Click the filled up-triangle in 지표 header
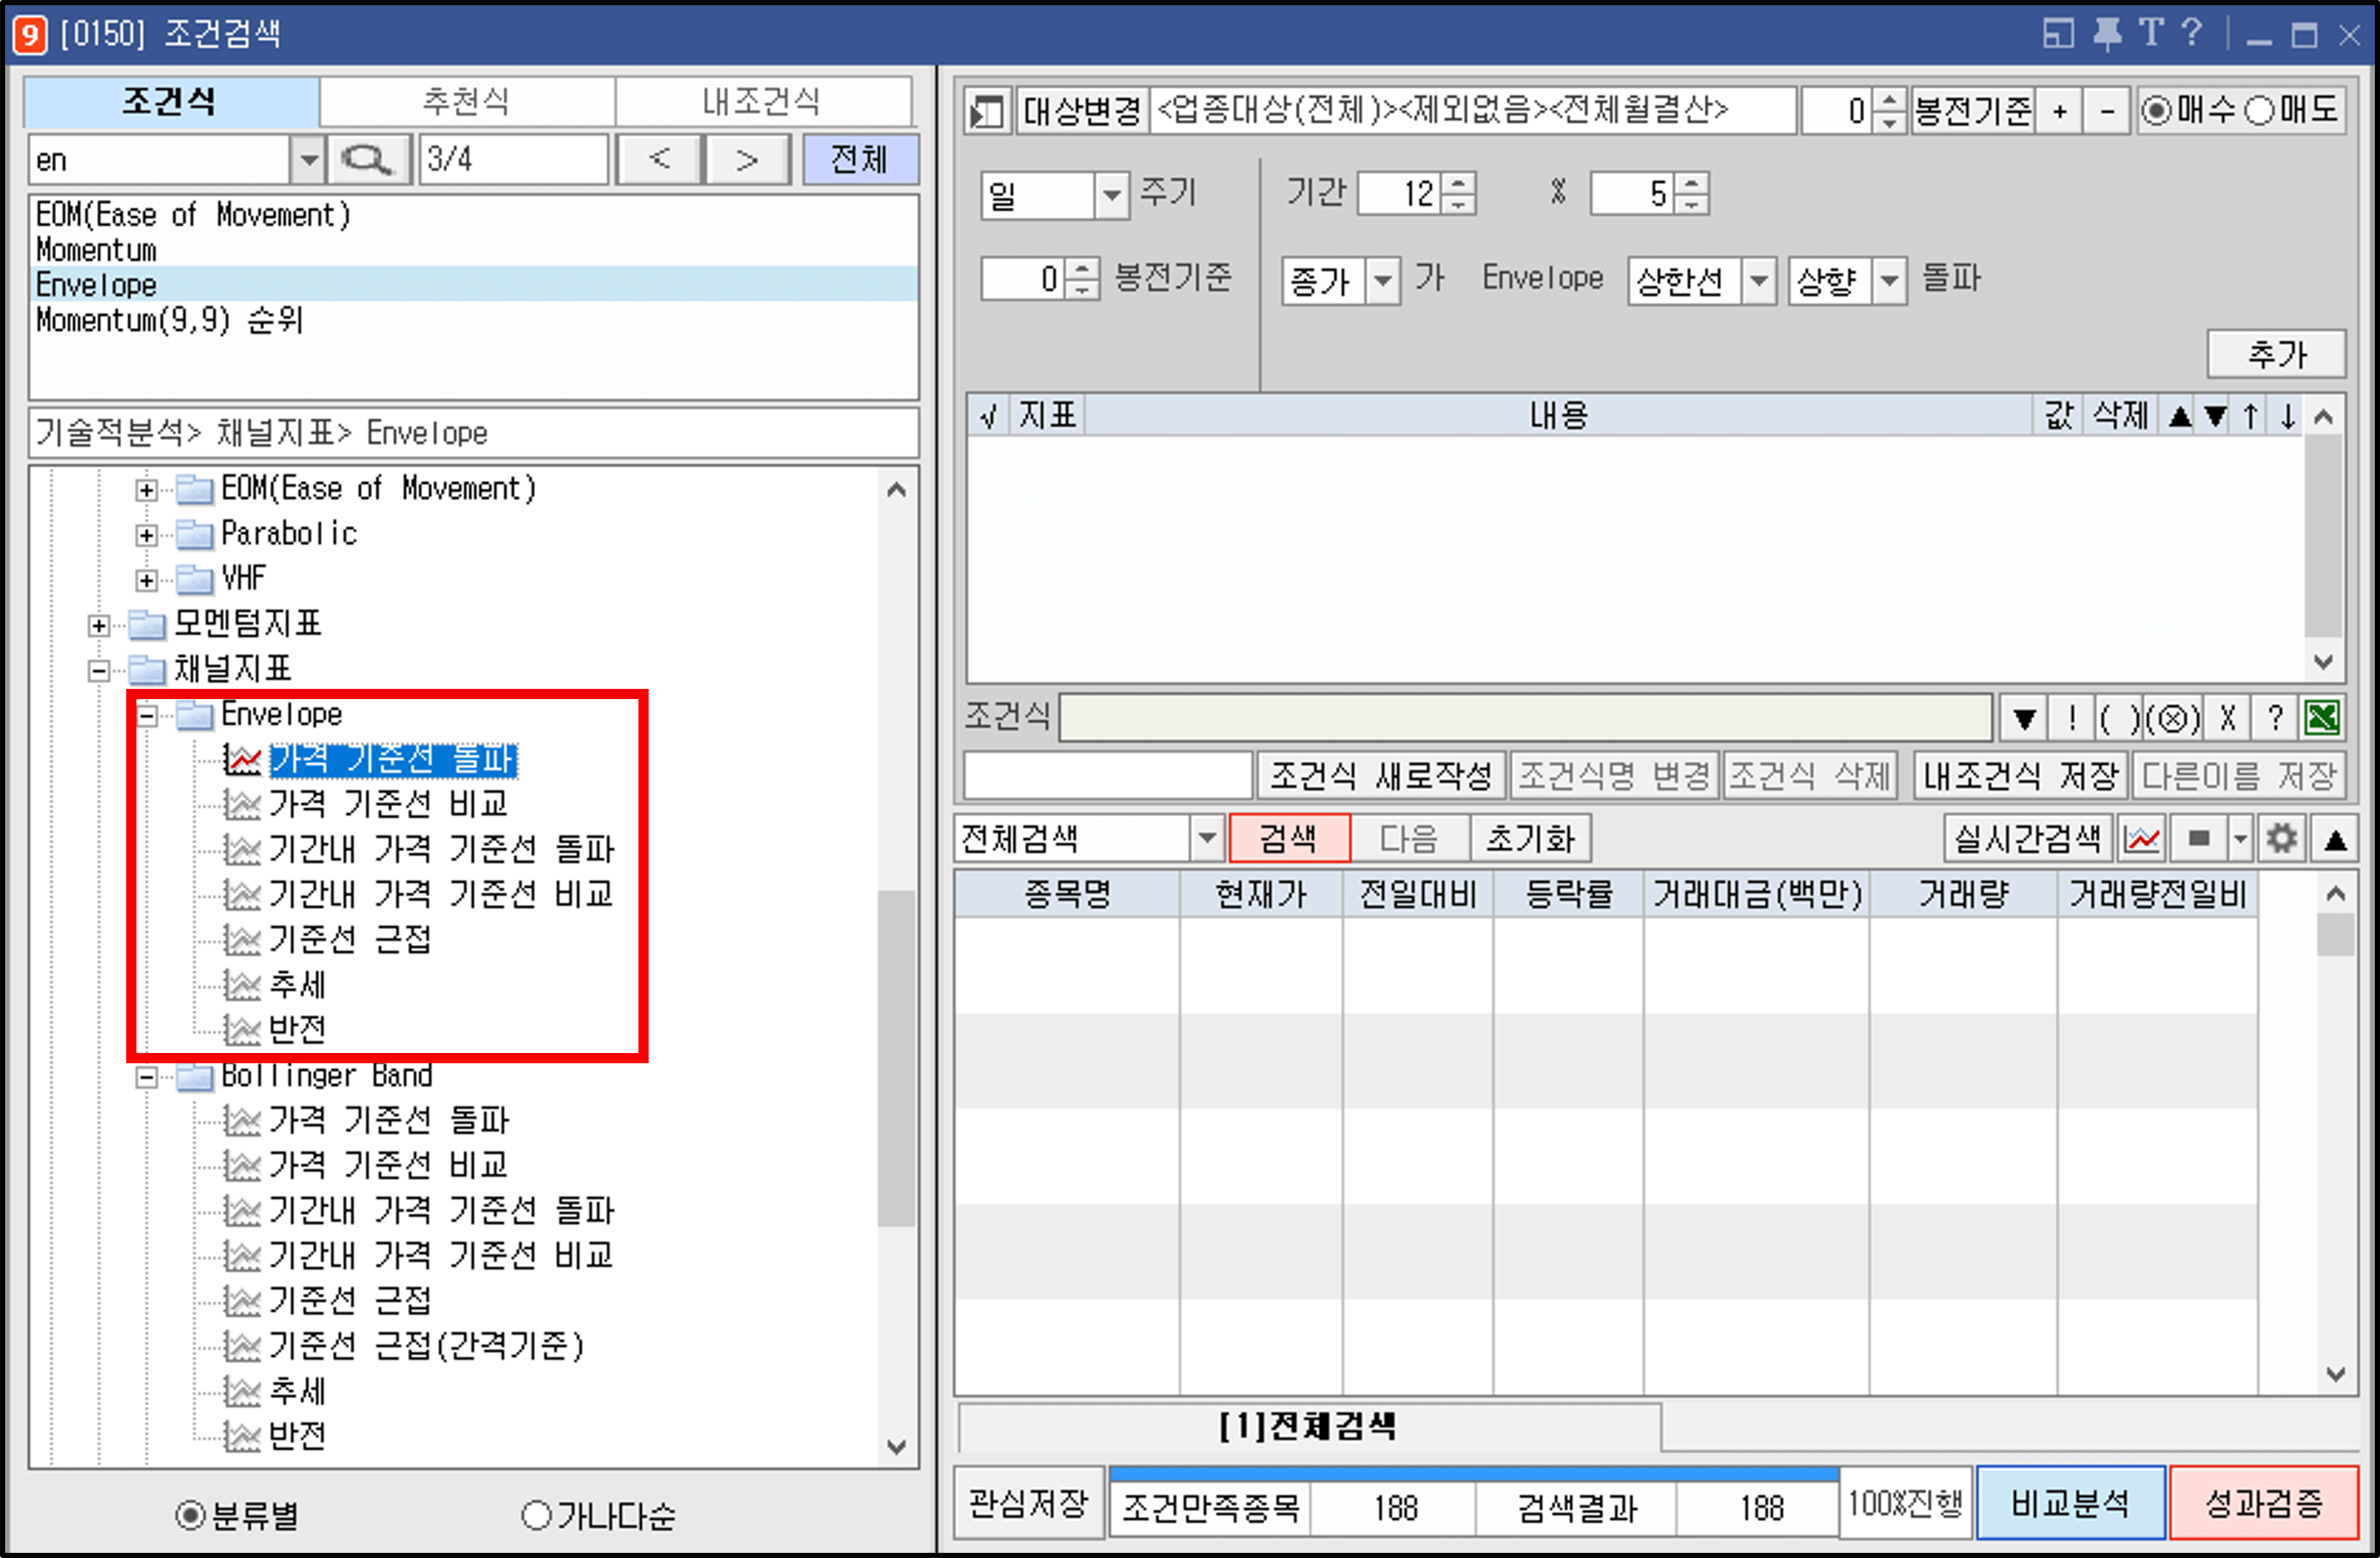2380x1558 pixels. point(2180,415)
